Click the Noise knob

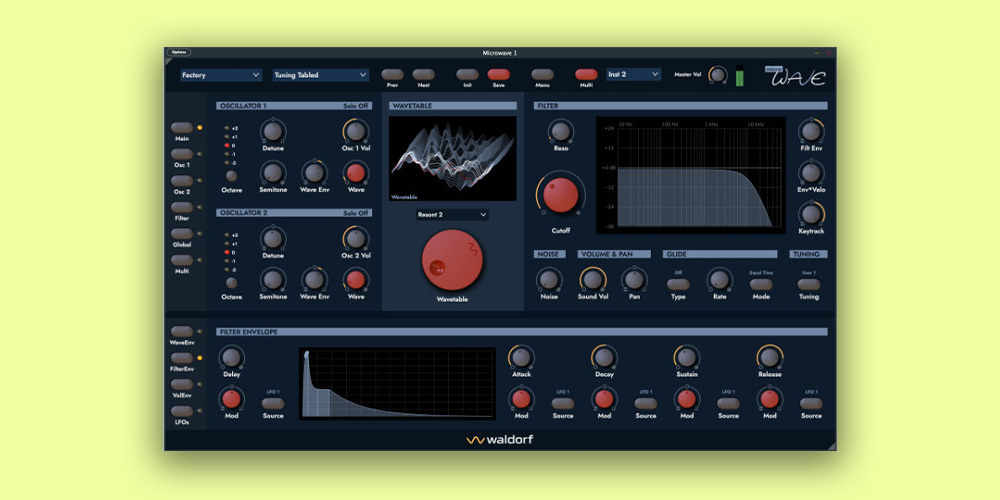click(x=548, y=279)
